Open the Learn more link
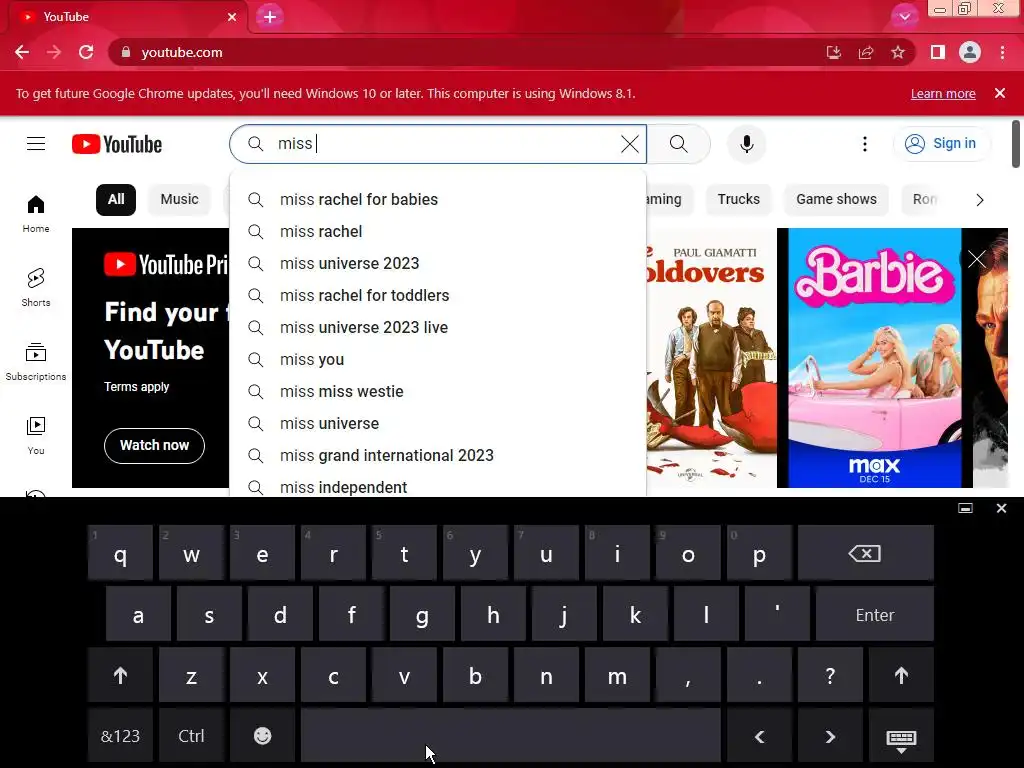 [943, 93]
